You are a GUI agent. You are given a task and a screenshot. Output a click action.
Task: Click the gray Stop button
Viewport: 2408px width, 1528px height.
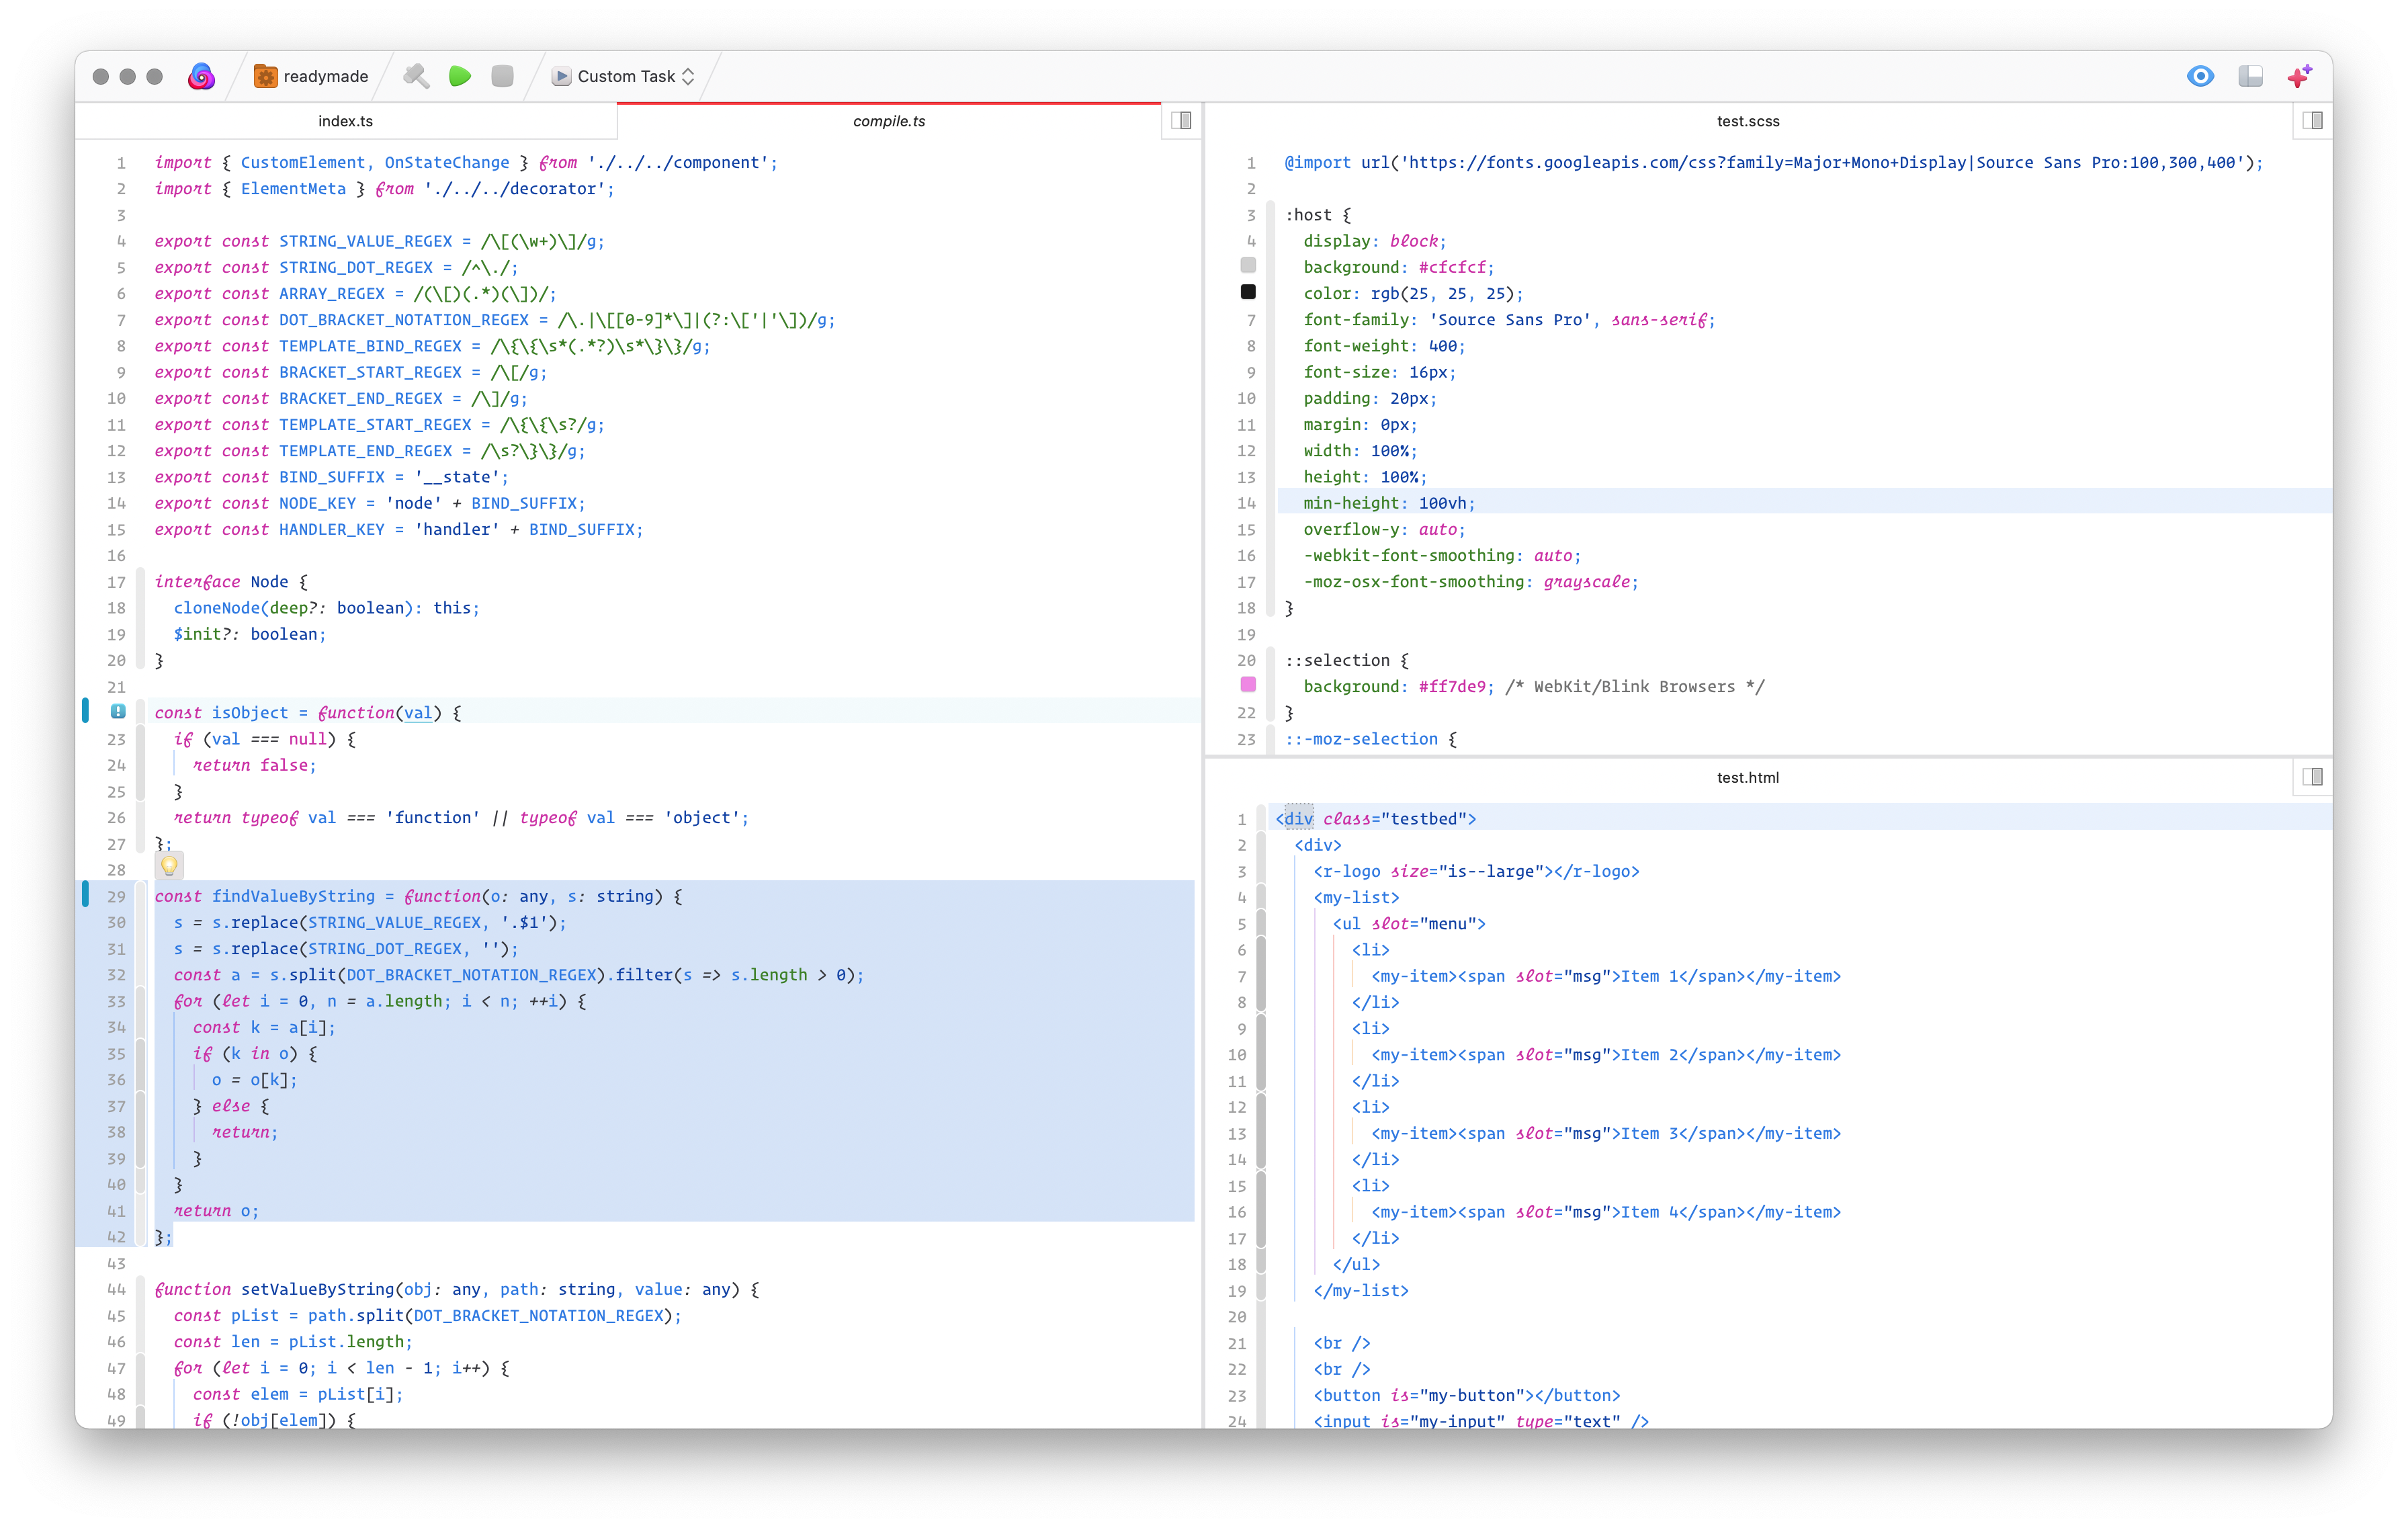click(x=502, y=76)
